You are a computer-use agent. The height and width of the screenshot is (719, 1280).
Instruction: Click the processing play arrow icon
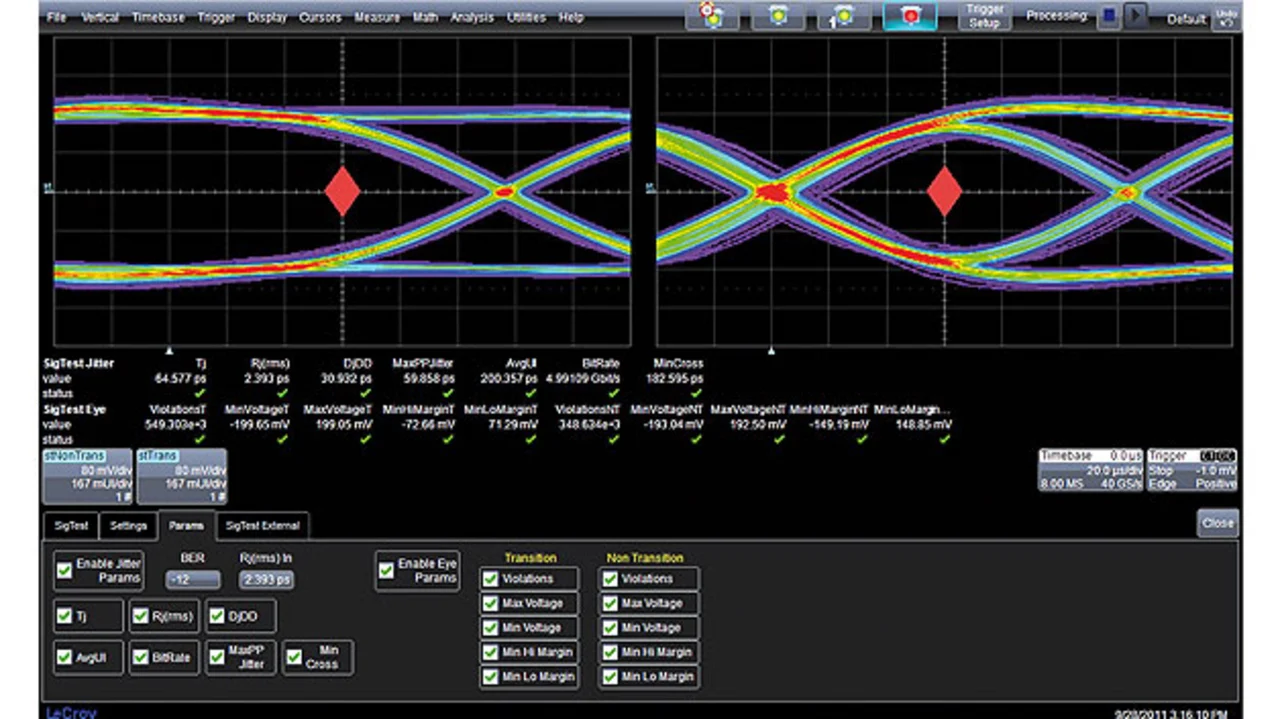pos(1134,16)
